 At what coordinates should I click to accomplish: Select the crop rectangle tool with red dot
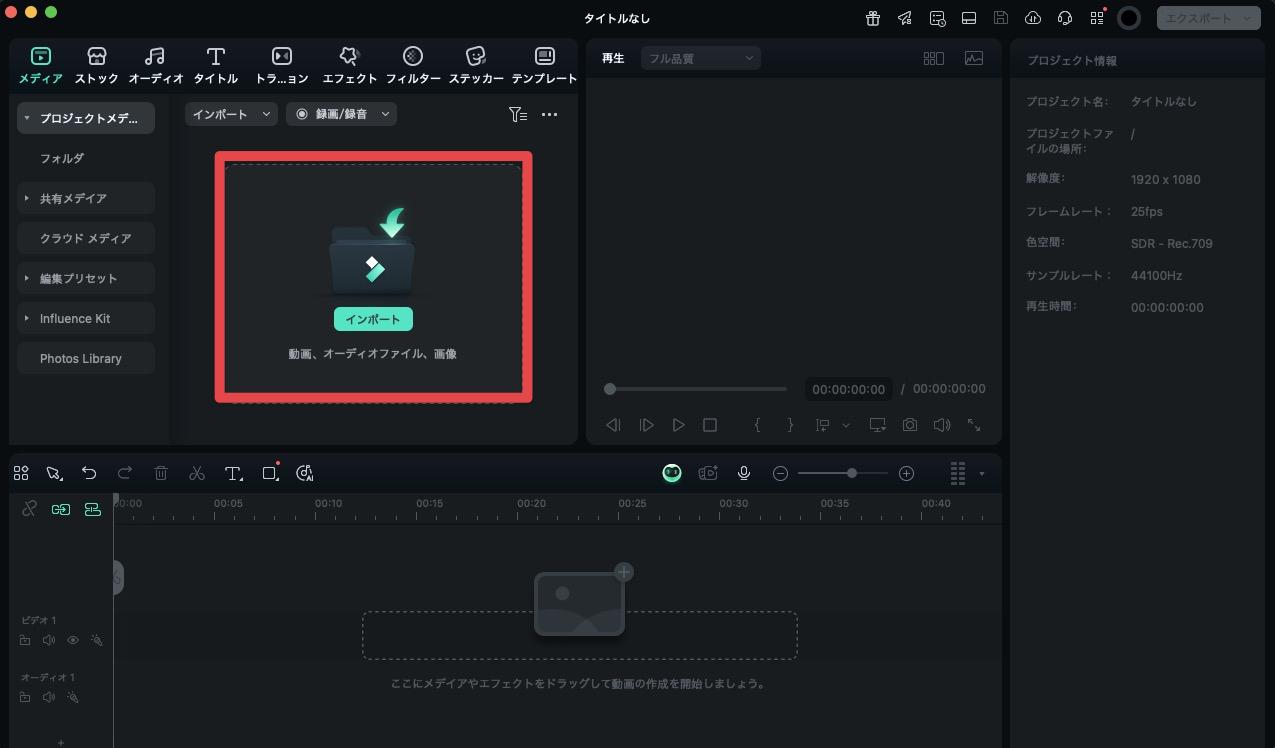point(270,473)
